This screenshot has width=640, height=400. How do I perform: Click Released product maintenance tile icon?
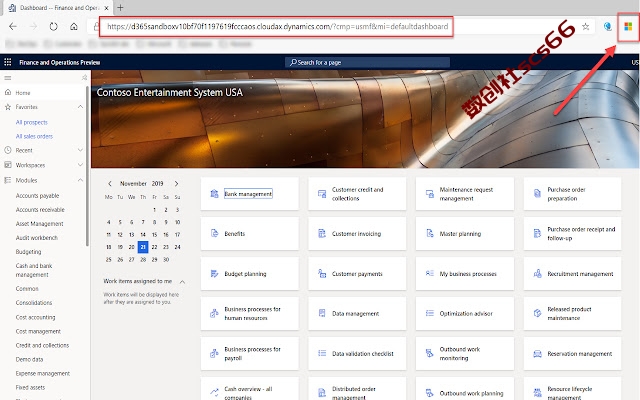[x=538, y=313]
